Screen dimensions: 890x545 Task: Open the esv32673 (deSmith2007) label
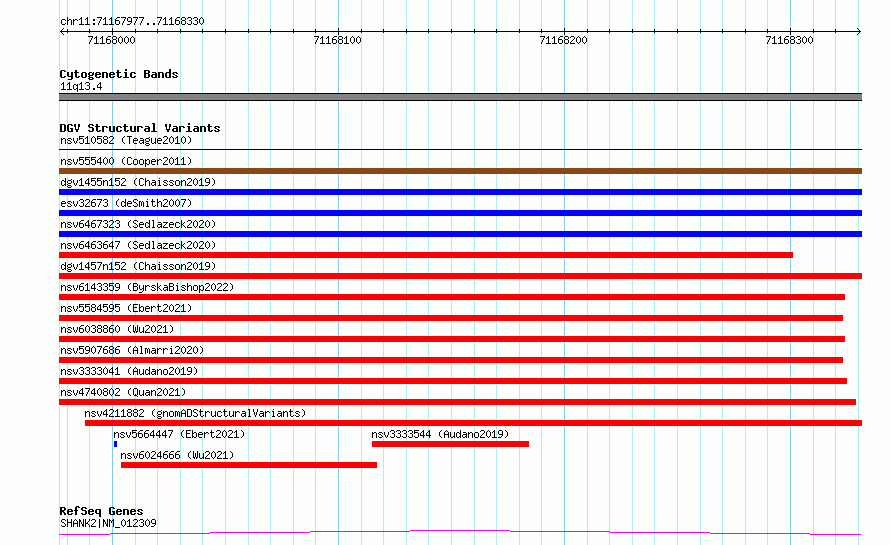(x=126, y=203)
